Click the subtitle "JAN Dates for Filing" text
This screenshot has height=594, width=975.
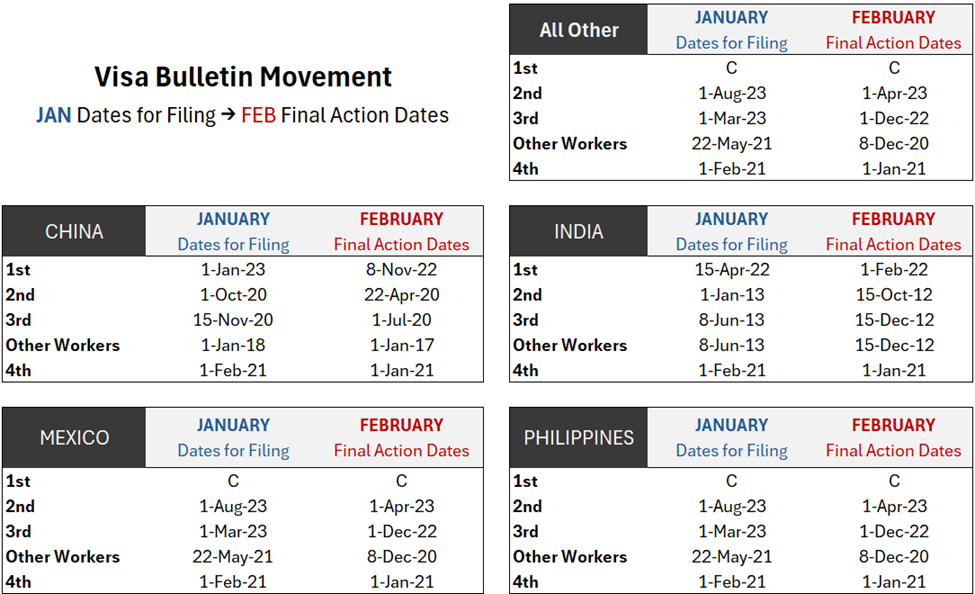126,115
